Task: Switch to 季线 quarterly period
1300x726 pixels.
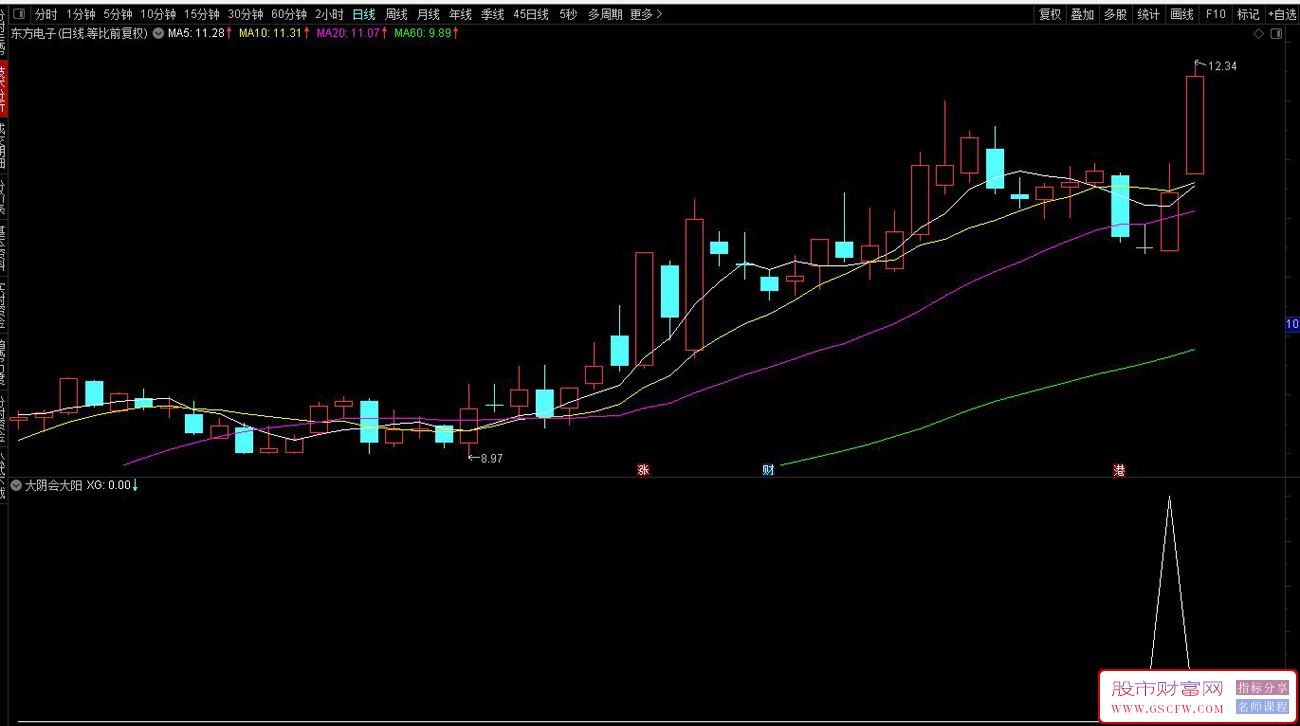Action: (492, 14)
